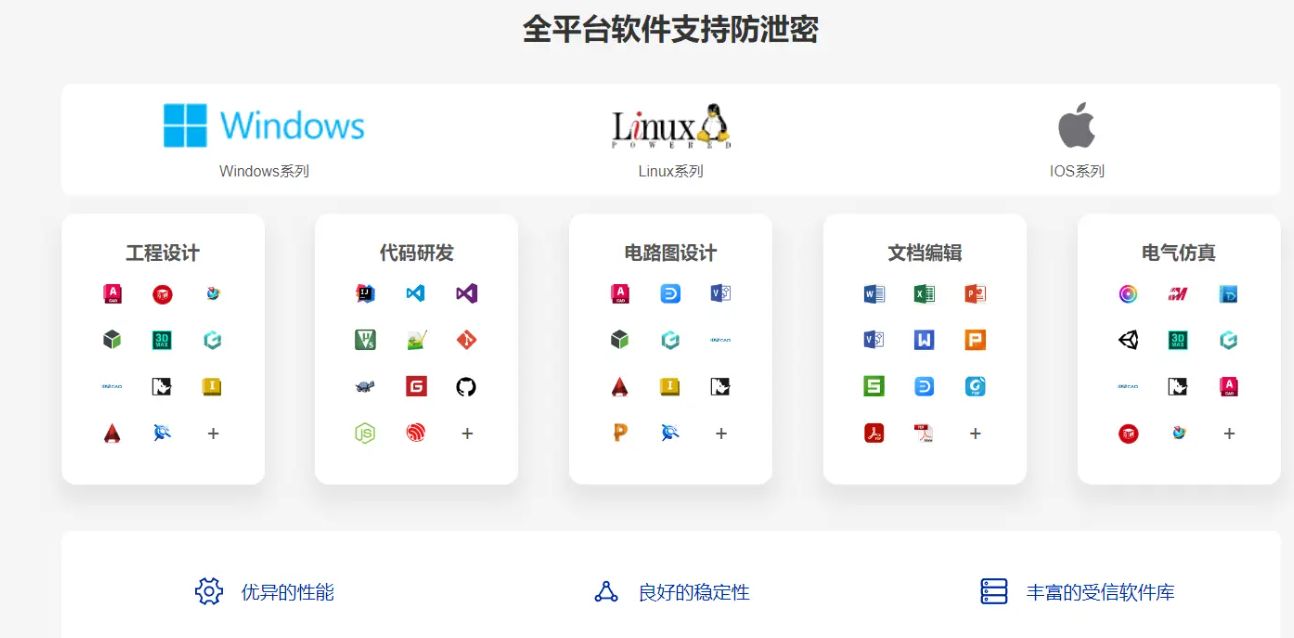Click the triangle nodes icon beside 良好的稳定性
The width and height of the screenshot is (1294, 638).
[x=606, y=591]
